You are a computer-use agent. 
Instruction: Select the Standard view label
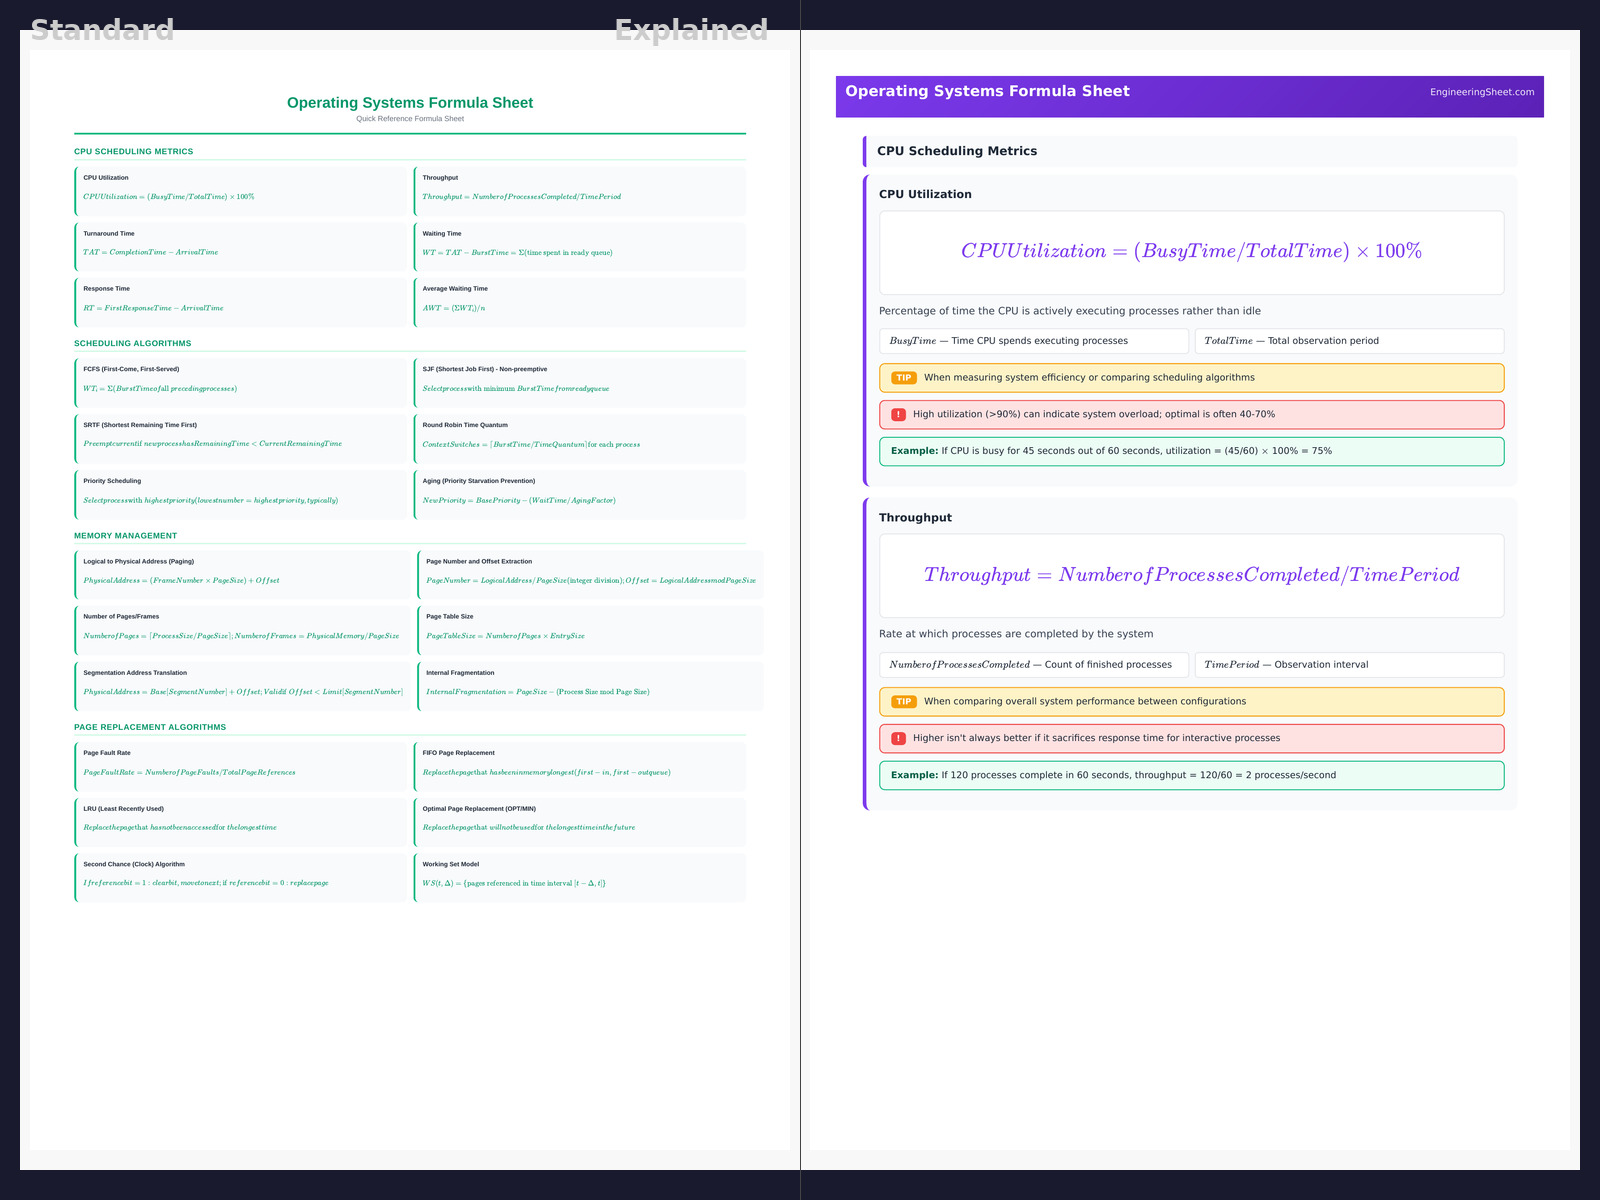(102, 30)
